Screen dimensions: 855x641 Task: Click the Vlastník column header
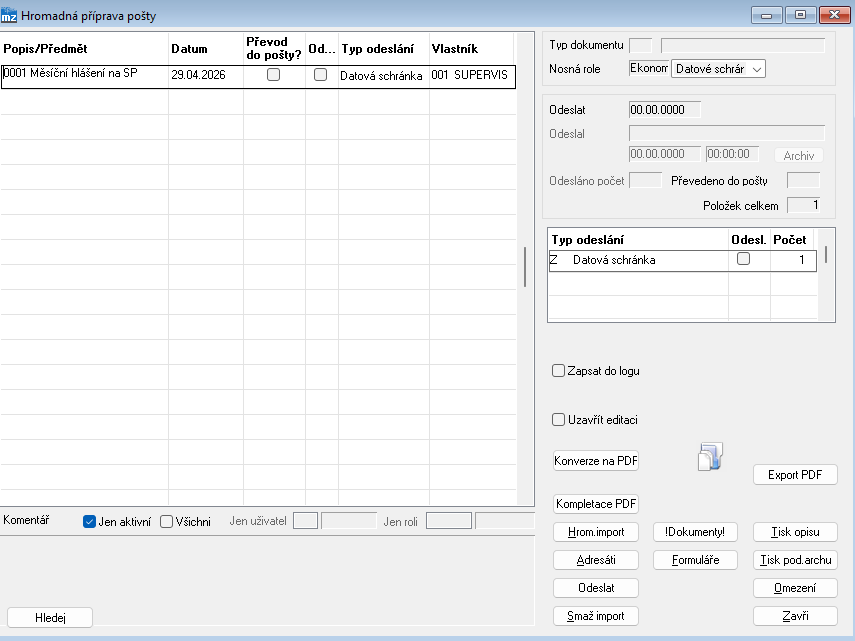pyautogui.click(x=471, y=49)
